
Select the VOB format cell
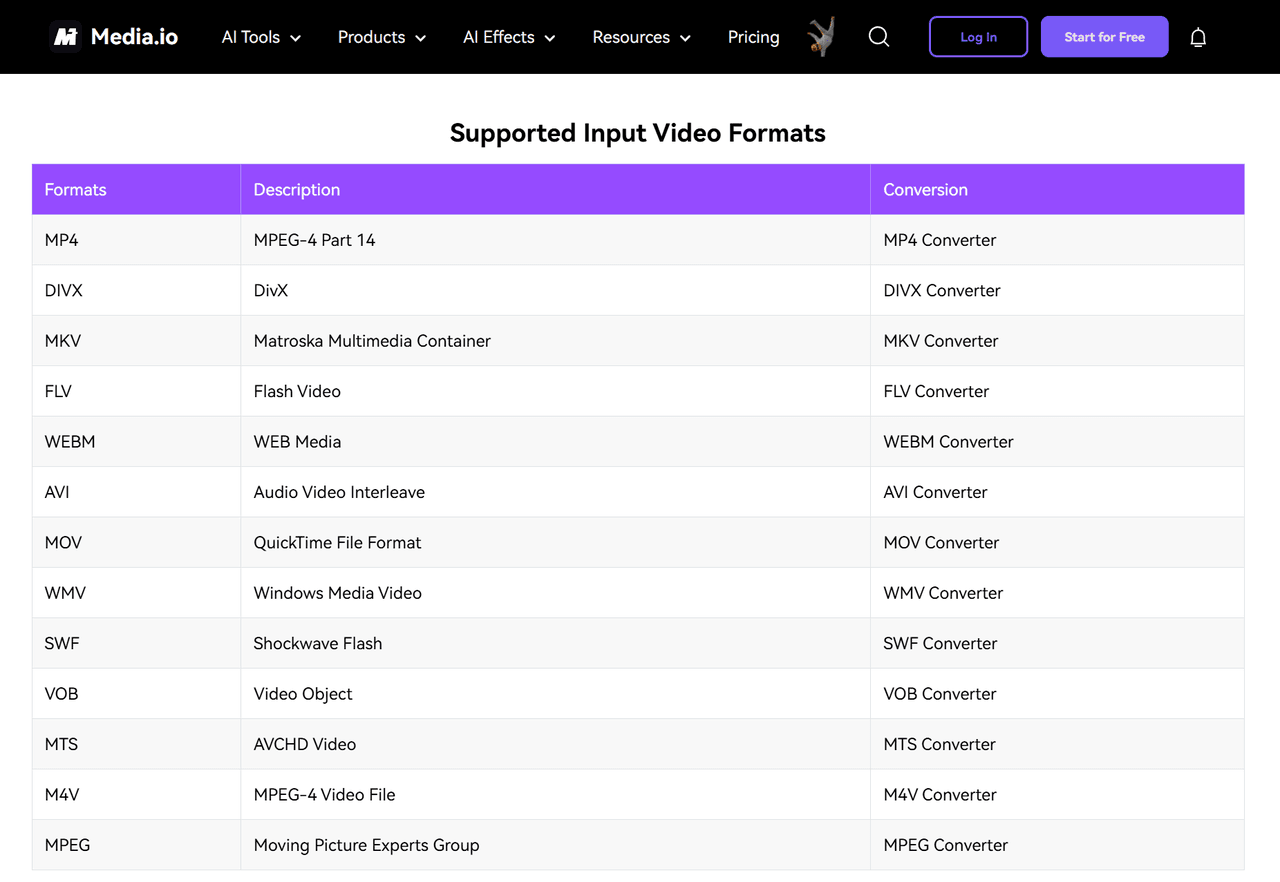(x=136, y=694)
